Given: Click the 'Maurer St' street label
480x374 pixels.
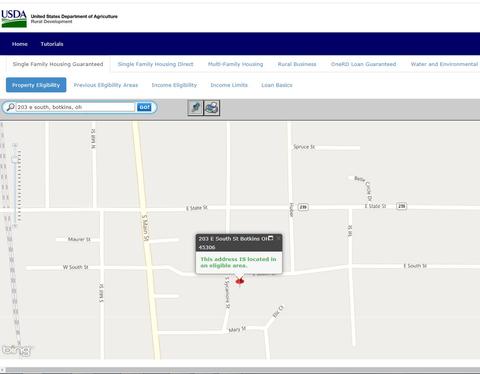Looking at the screenshot, I should pos(79,239).
